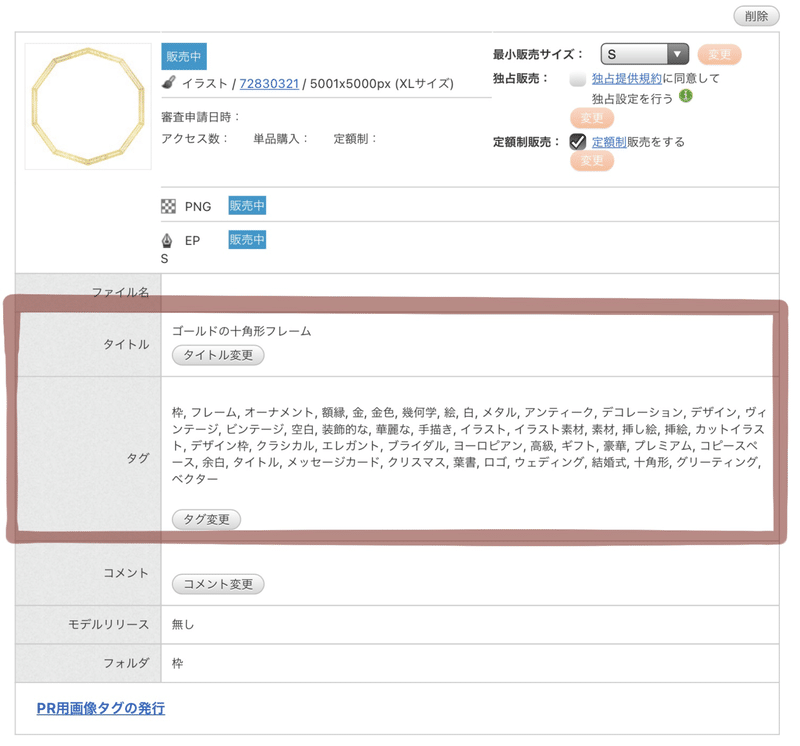The height and width of the screenshot is (746, 800).
Task: Click the 変更 button under 定額制販売
Action: coord(592,161)
